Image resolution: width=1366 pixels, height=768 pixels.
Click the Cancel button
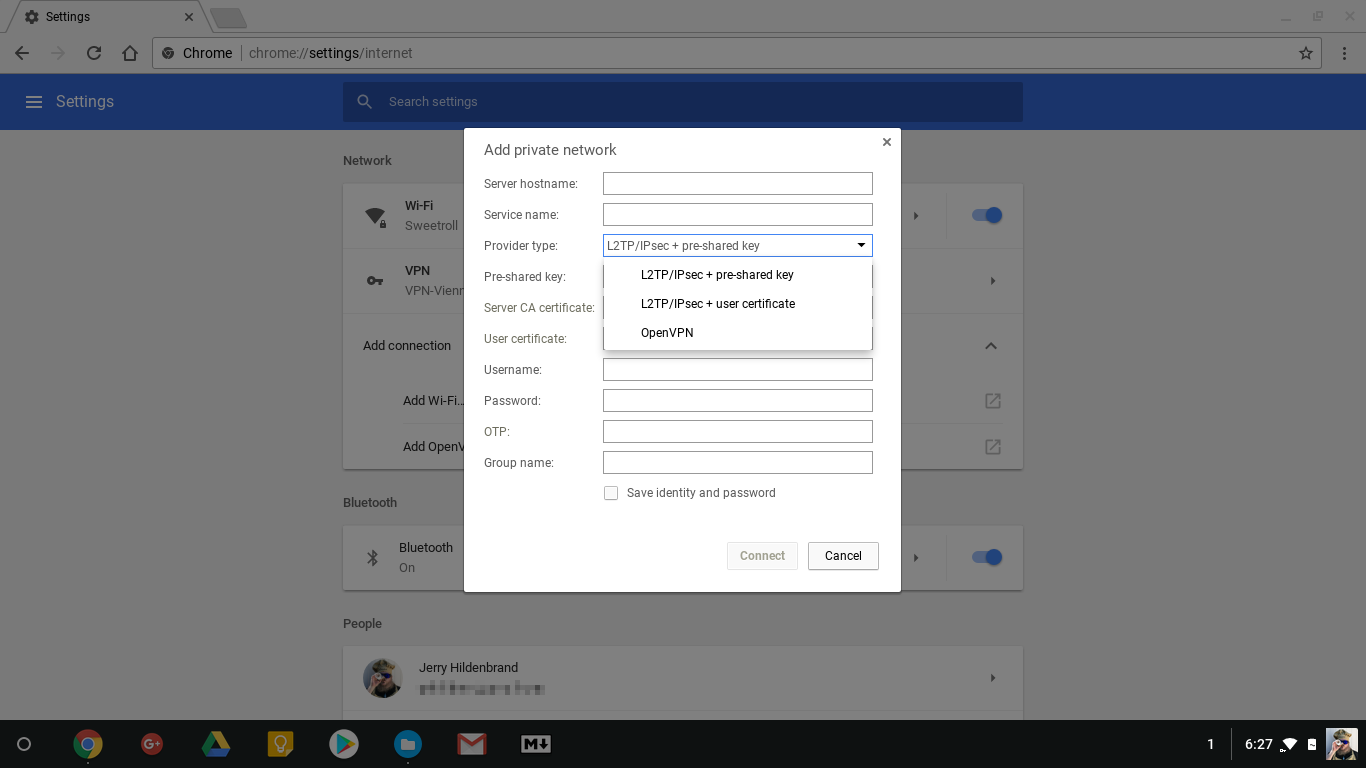(x=843, y=556)
